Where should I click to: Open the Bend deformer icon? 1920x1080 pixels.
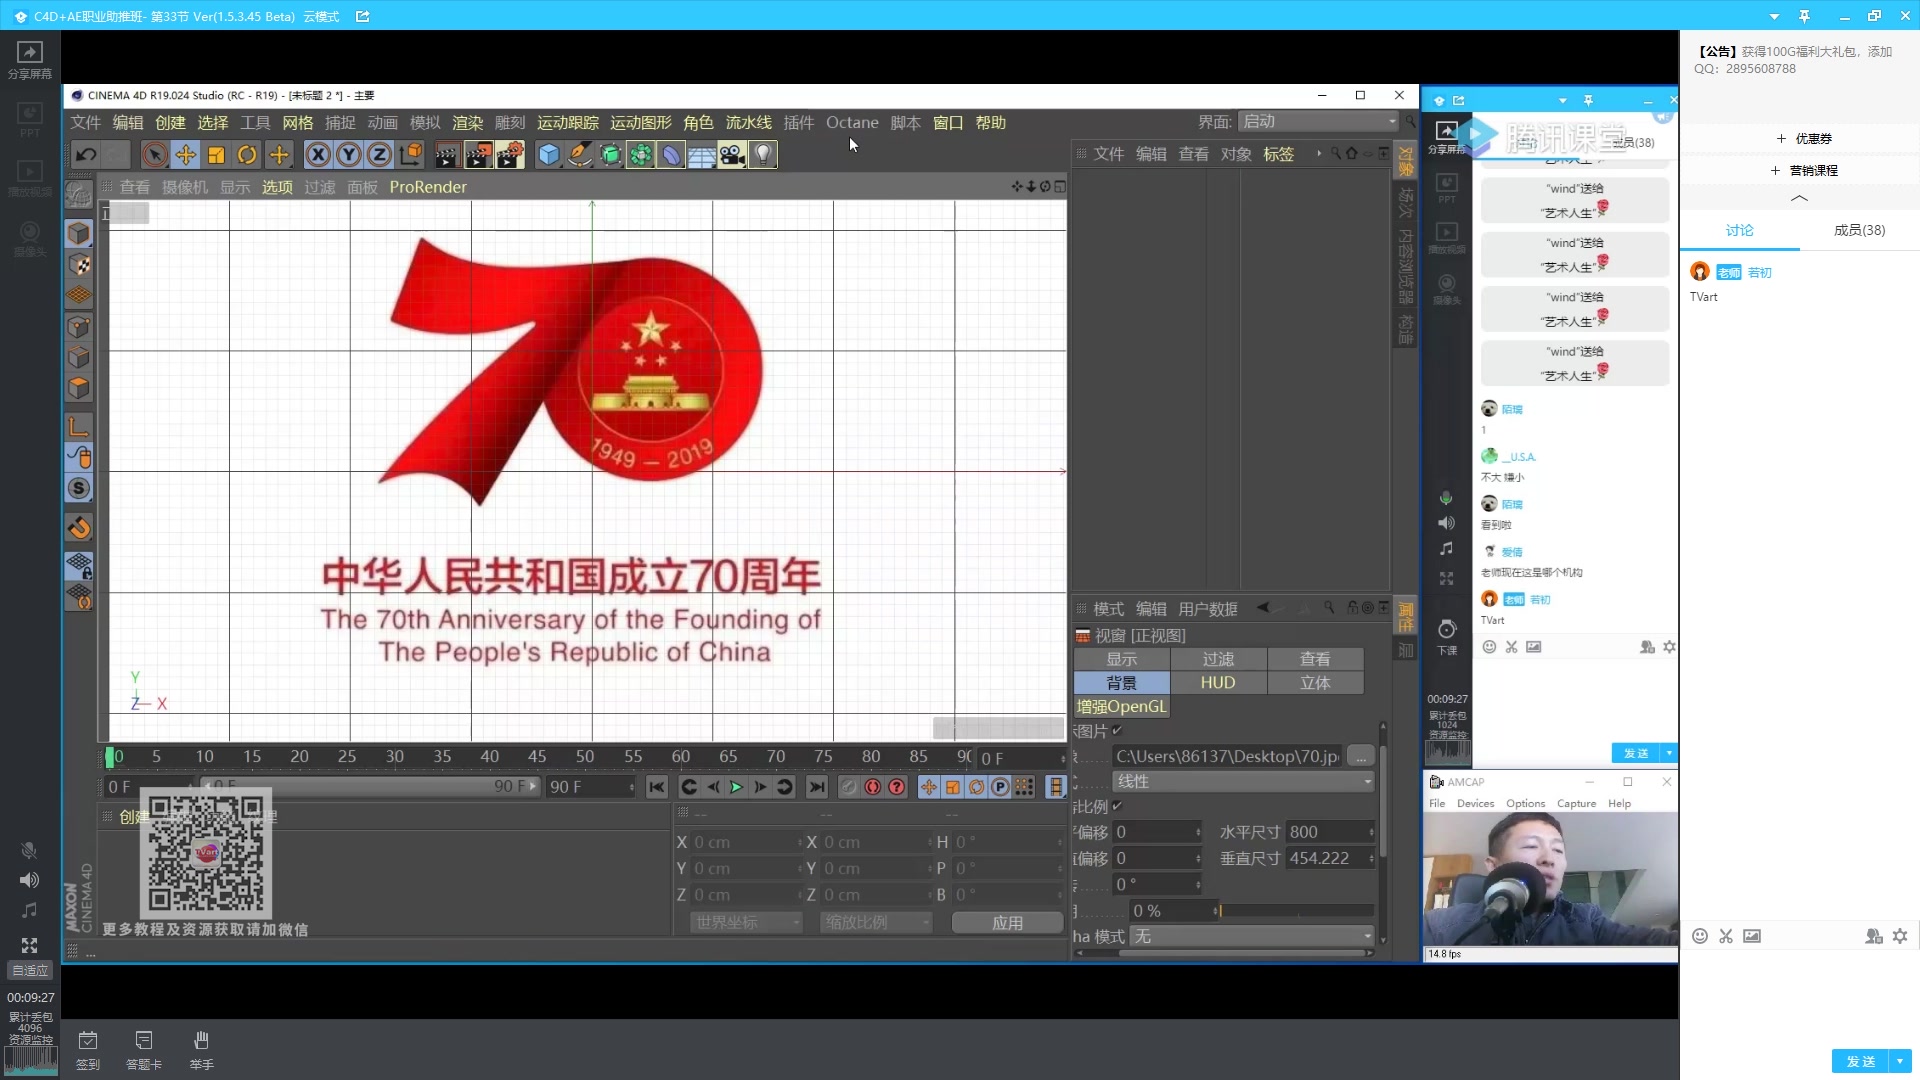(671, 154)
